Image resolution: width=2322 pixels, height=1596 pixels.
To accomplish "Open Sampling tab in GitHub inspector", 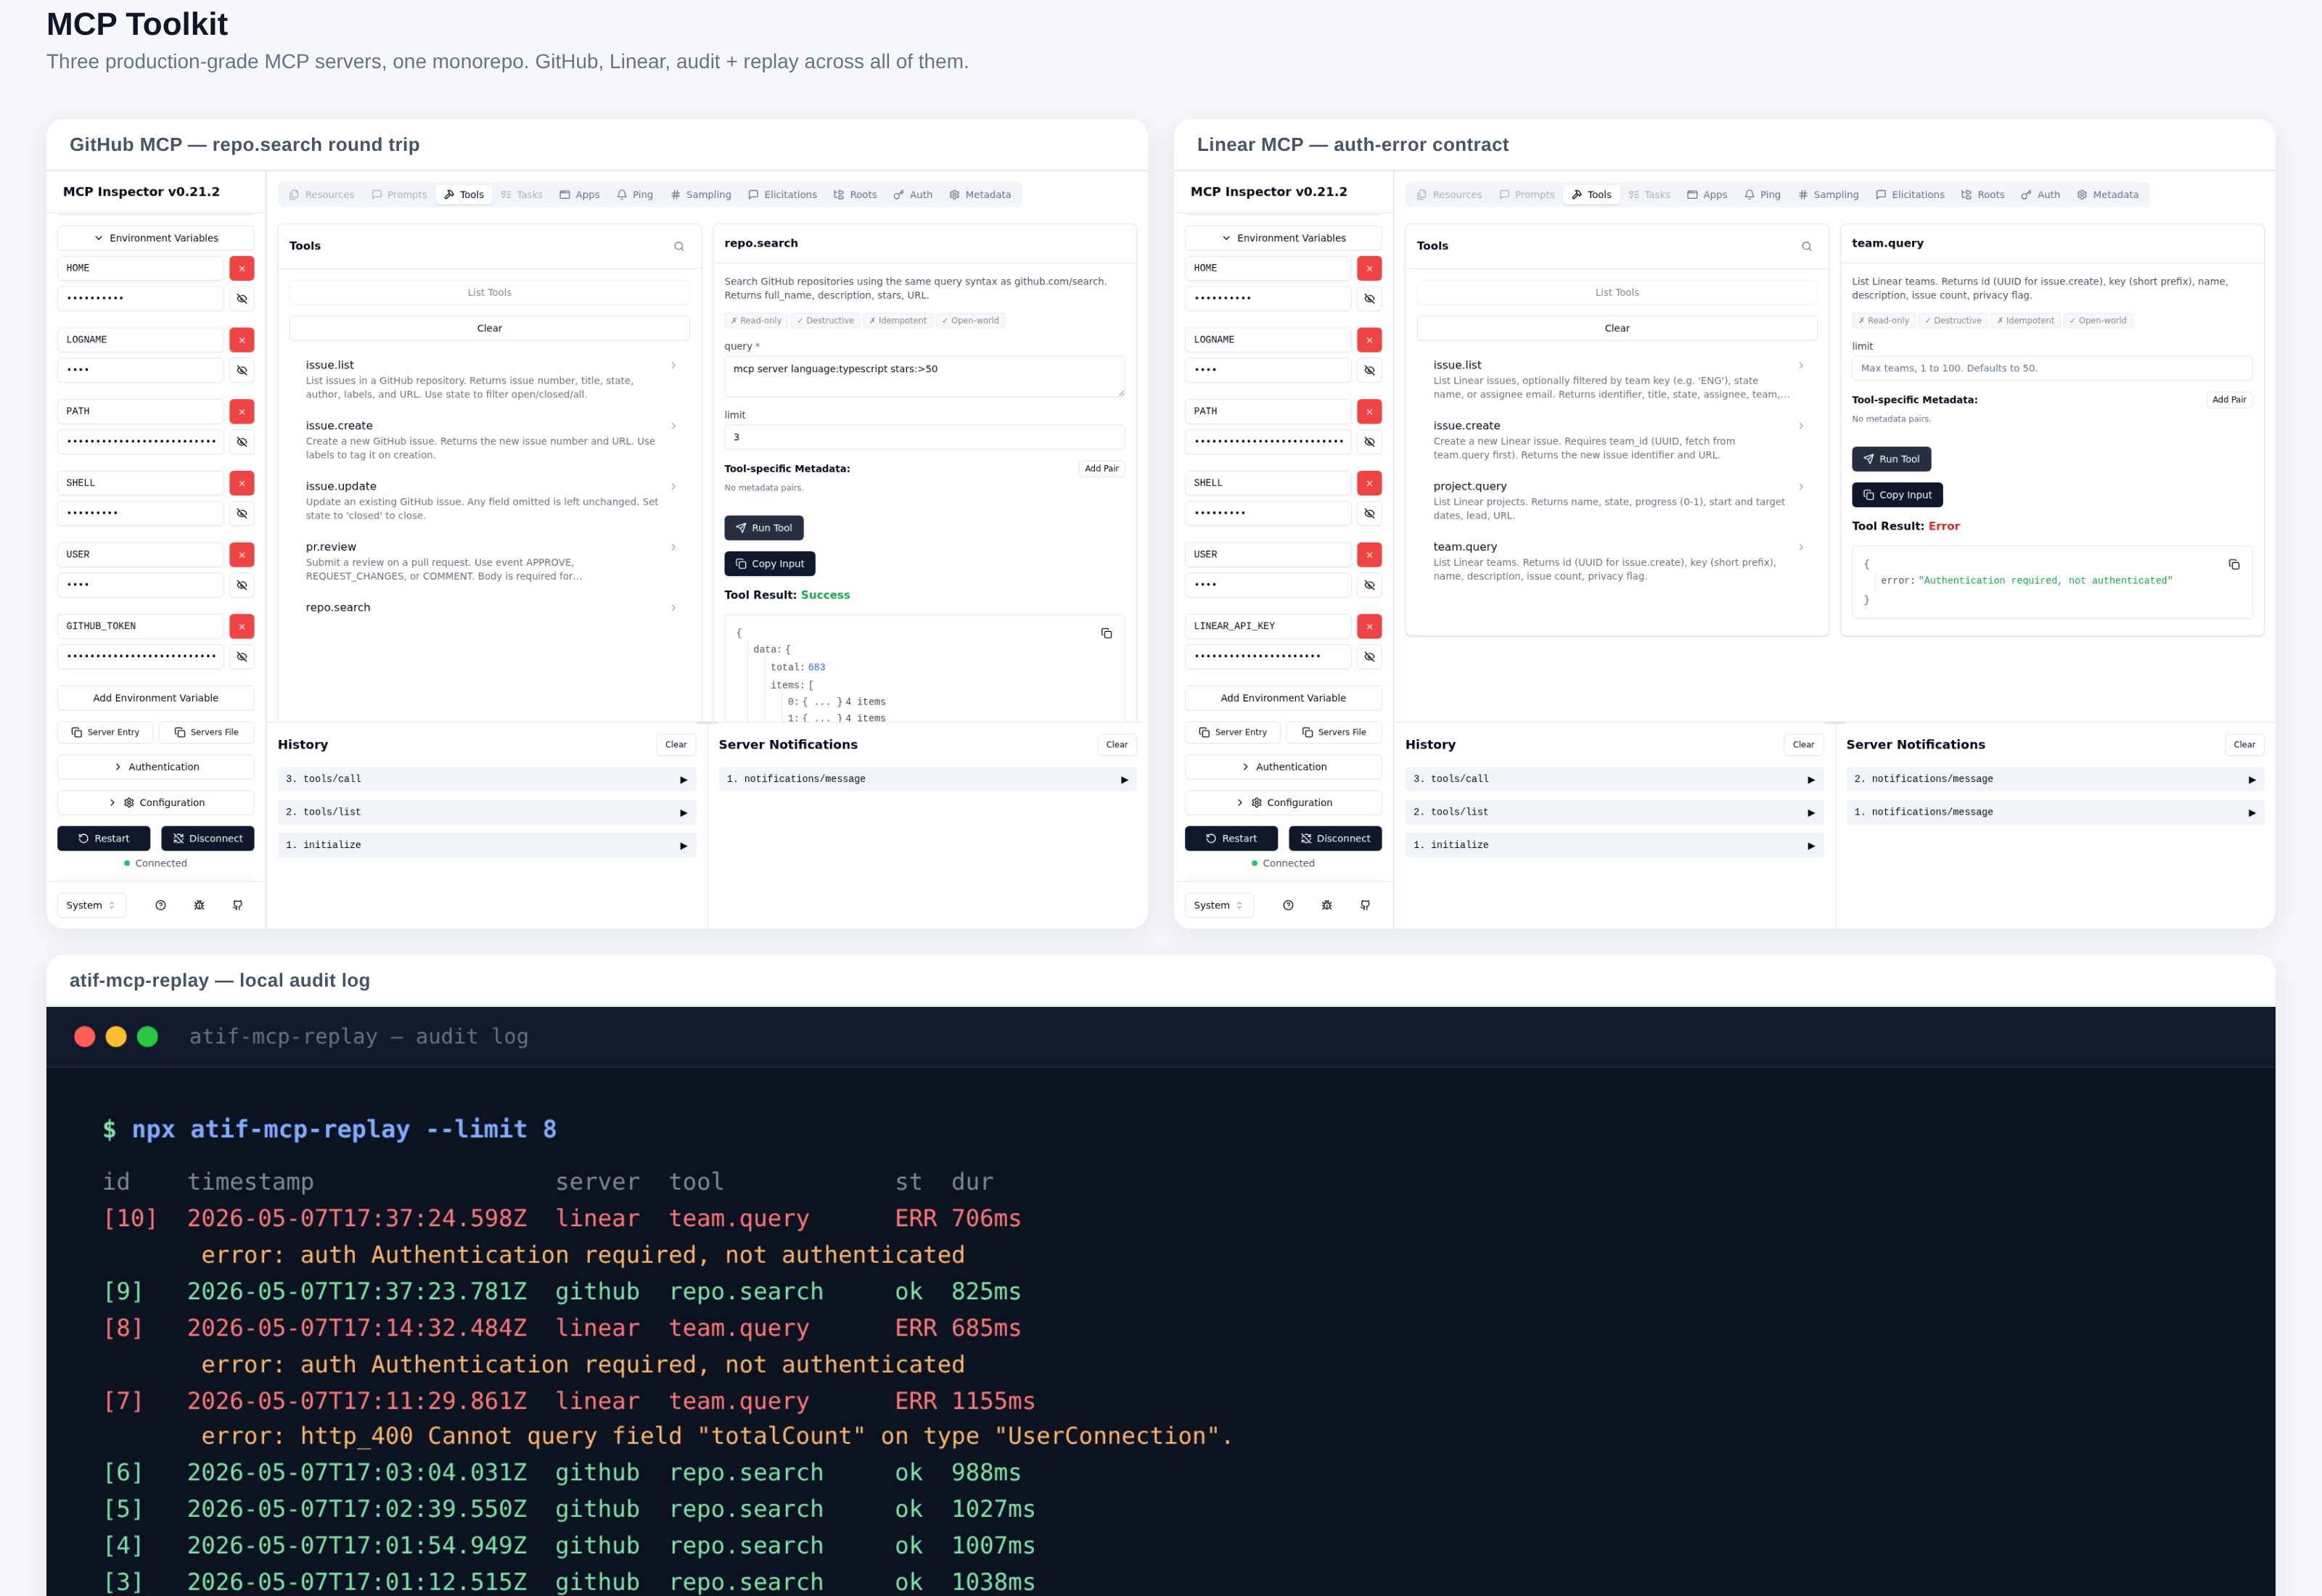I will [701, 195].
